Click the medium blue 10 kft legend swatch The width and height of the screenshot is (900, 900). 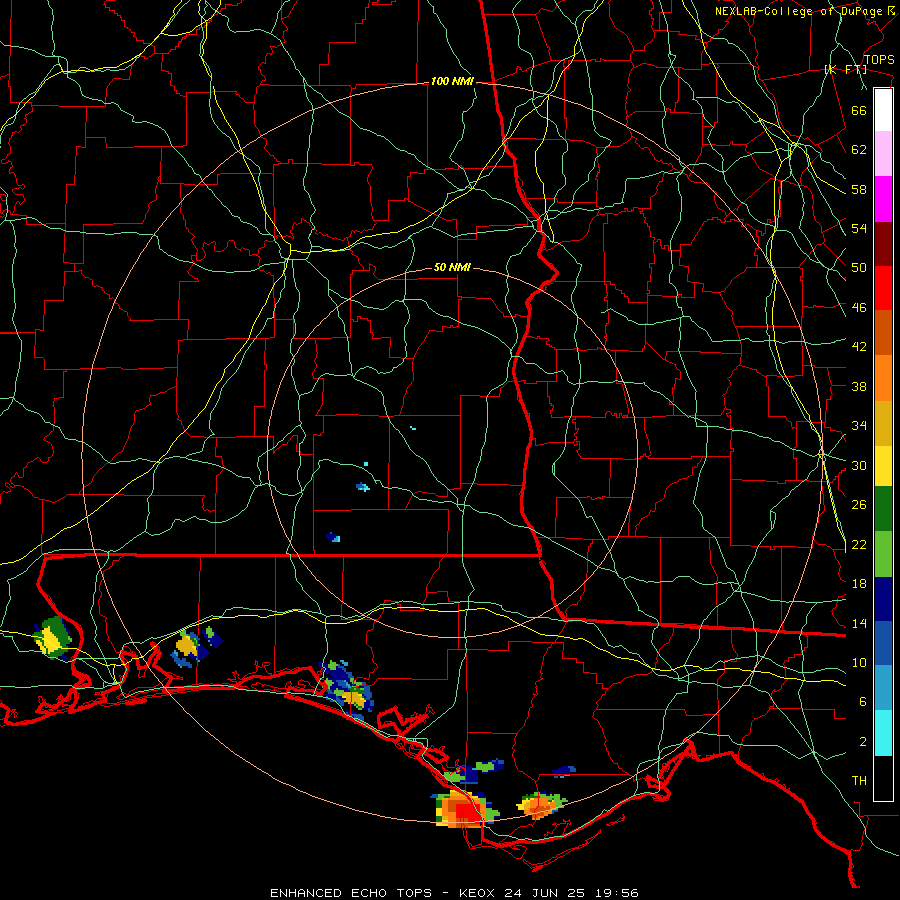tap(883, 643)
